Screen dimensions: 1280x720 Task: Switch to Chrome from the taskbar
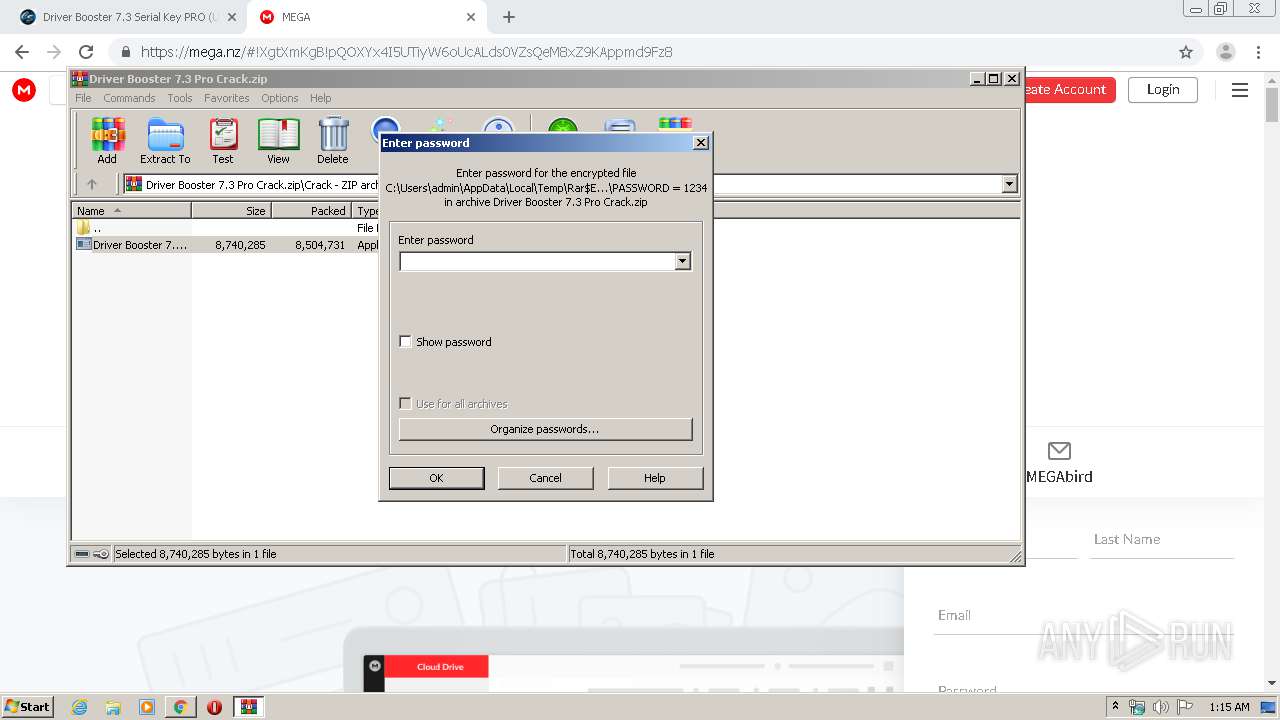click(180, 707)
